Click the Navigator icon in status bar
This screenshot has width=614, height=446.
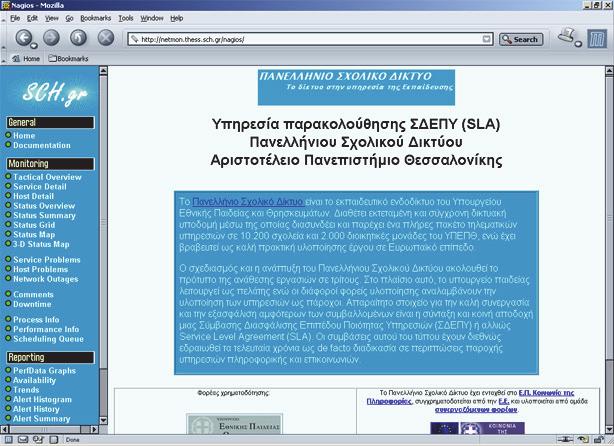(9, 440)
